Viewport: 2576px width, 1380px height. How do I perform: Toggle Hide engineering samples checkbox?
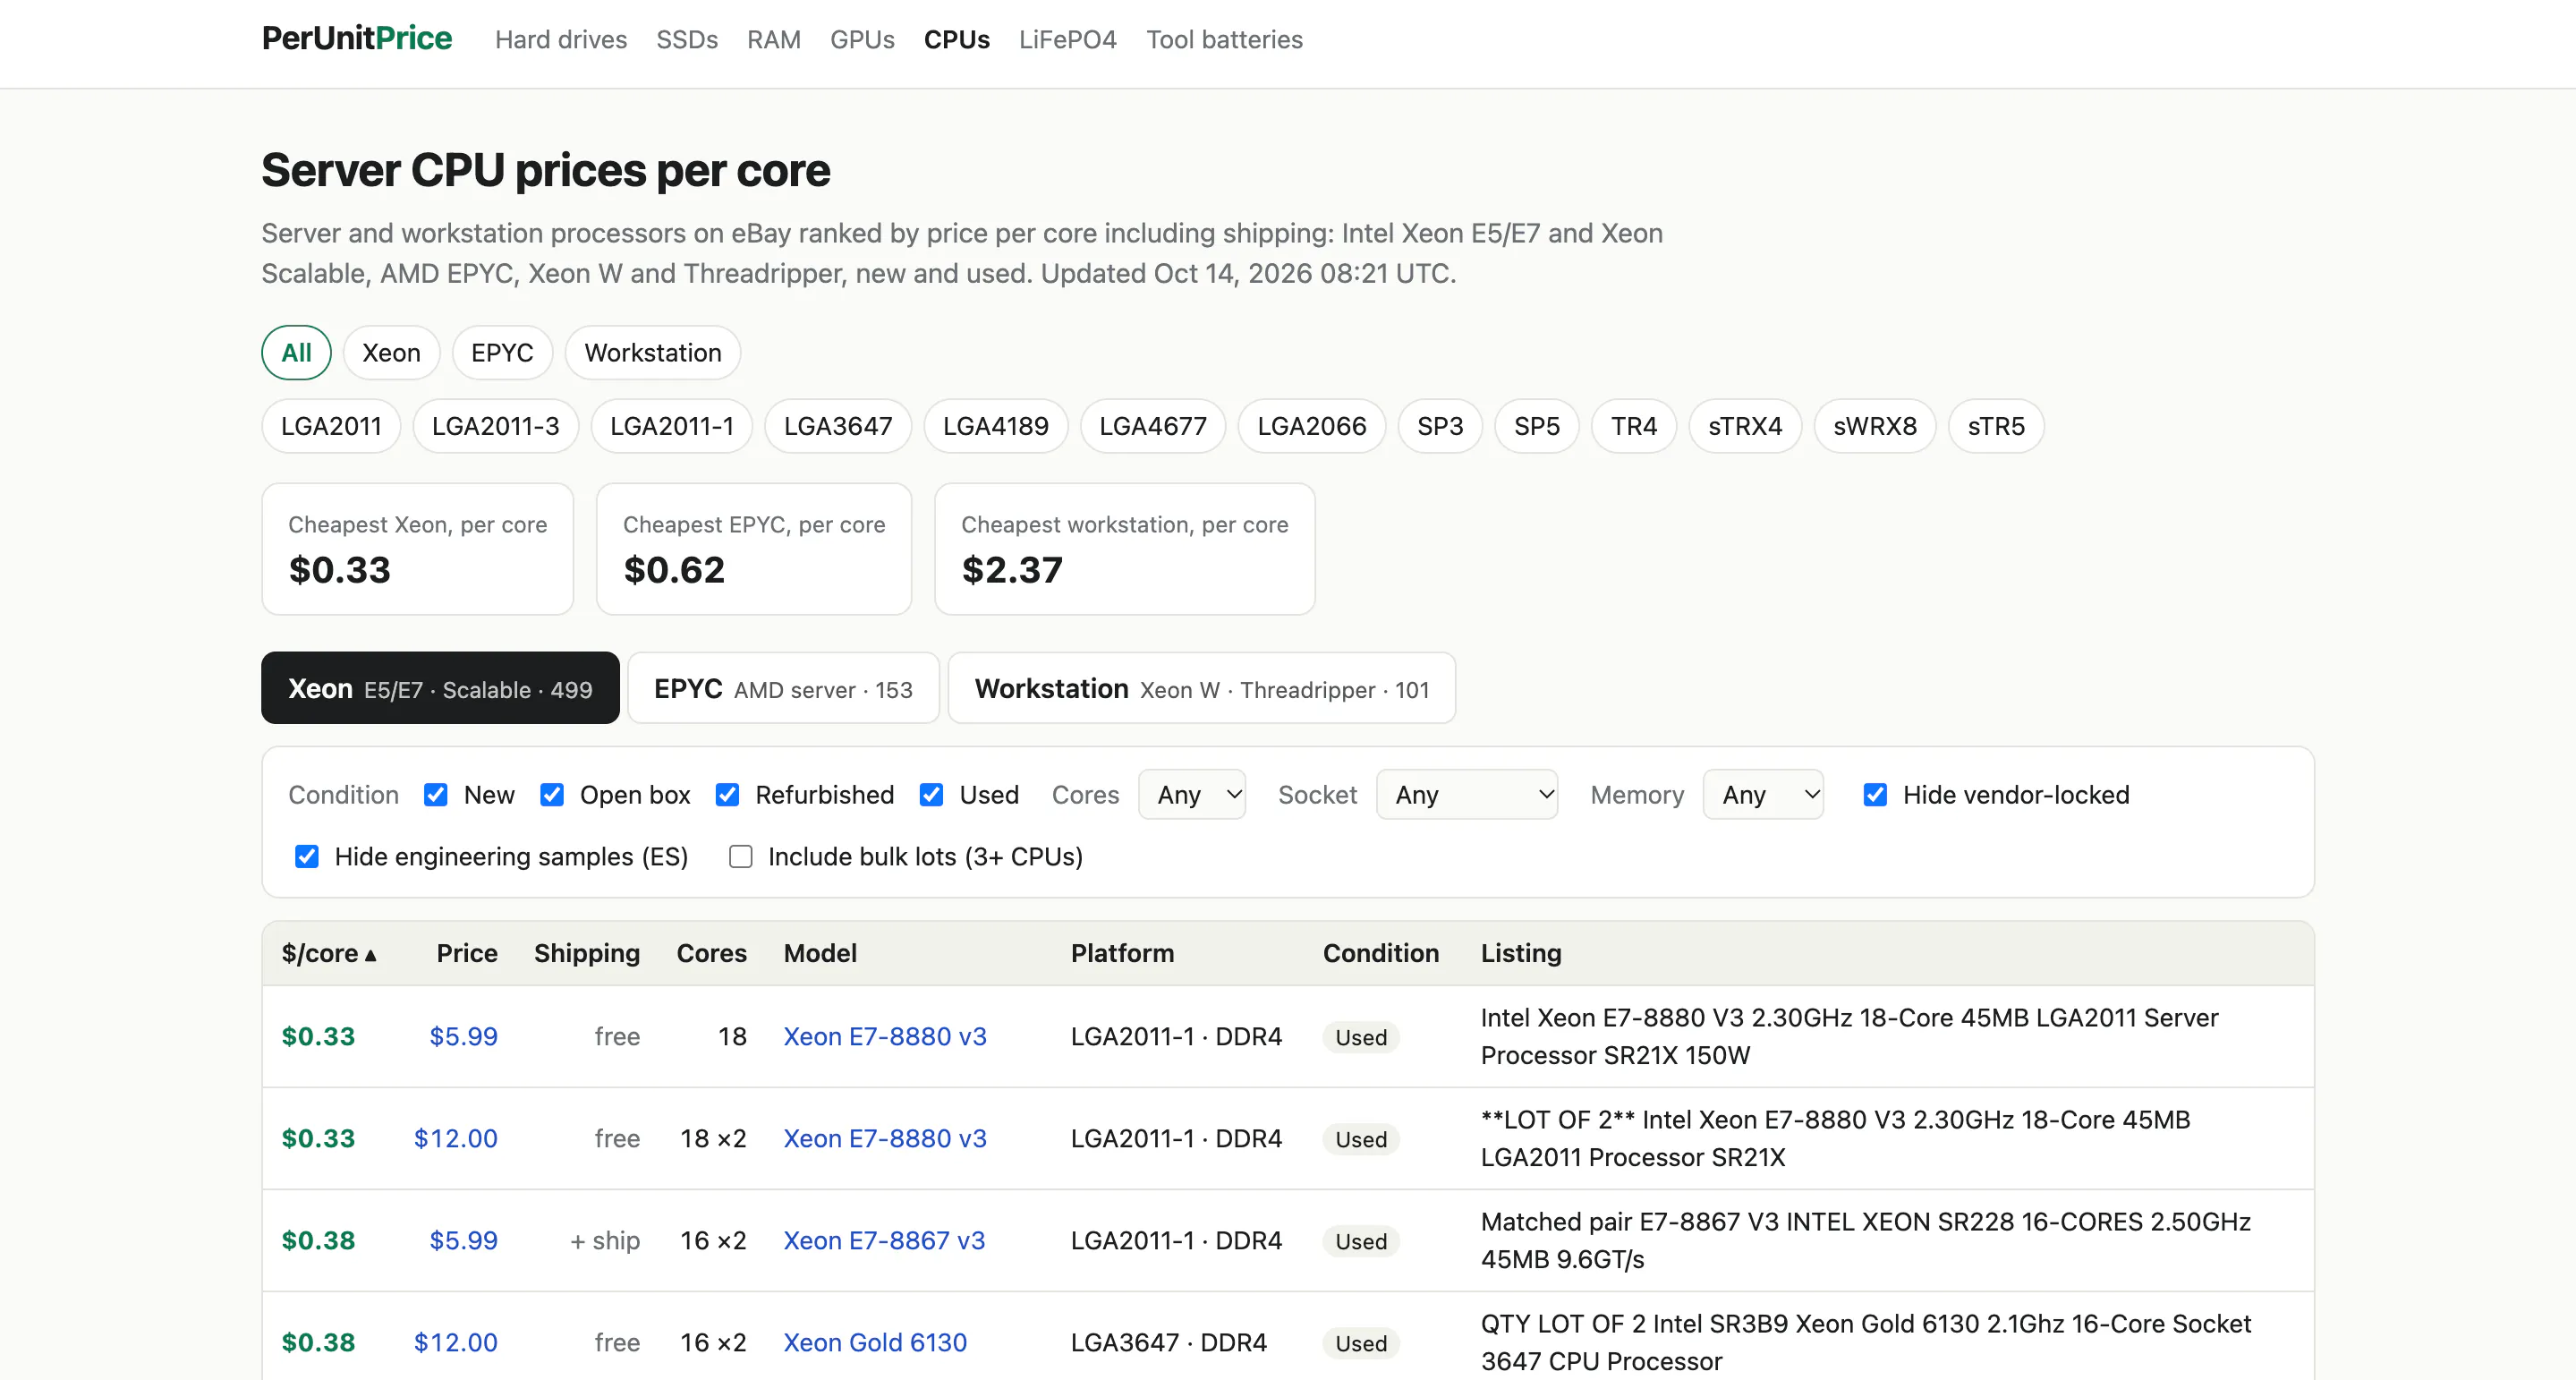pos(306,857)
